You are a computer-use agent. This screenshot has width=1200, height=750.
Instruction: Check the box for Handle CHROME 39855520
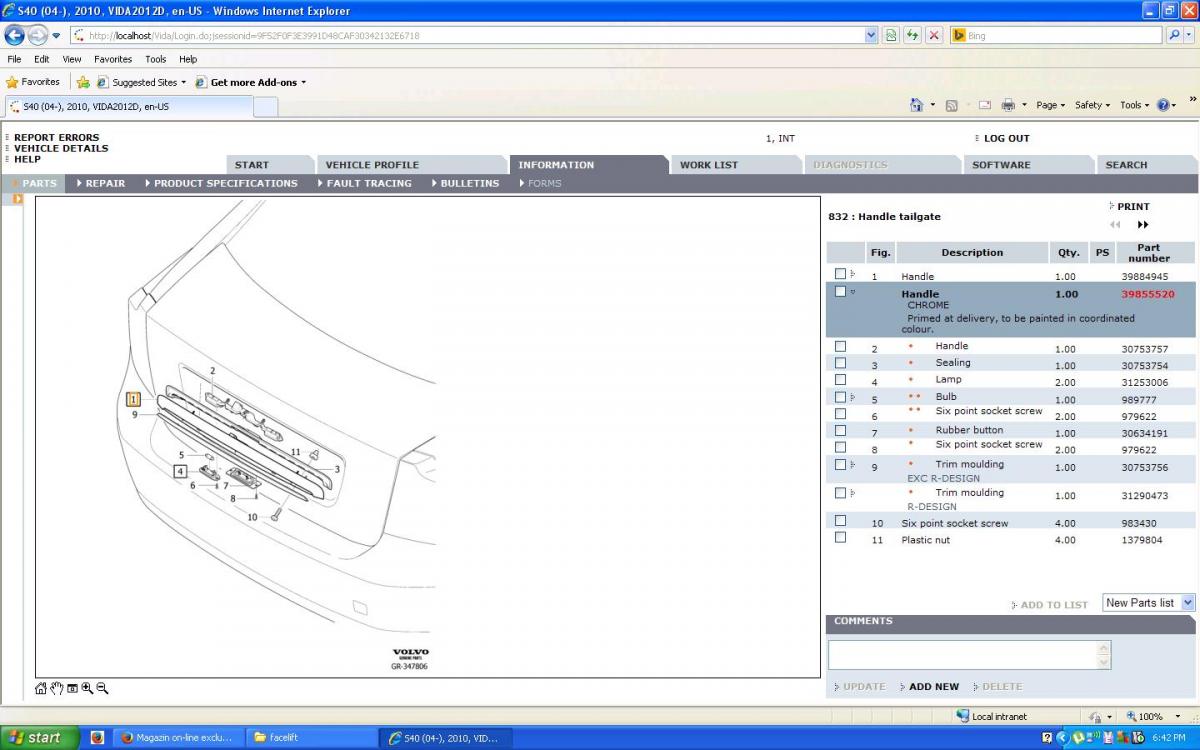(840, 292)
